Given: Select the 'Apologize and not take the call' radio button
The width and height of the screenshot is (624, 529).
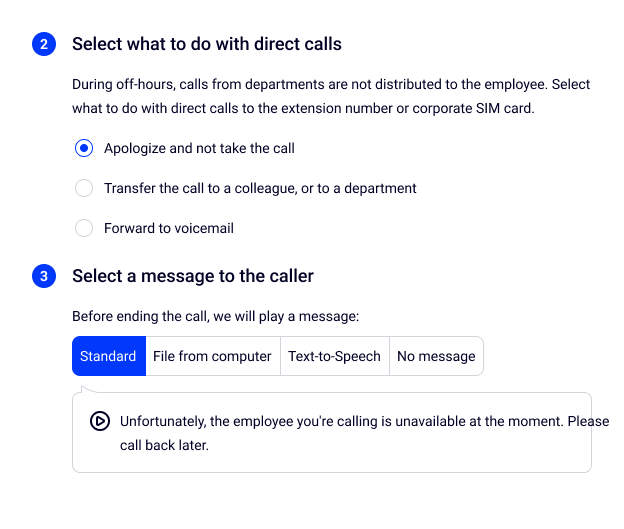Looking at the screenshot, I should click(85, 149).
